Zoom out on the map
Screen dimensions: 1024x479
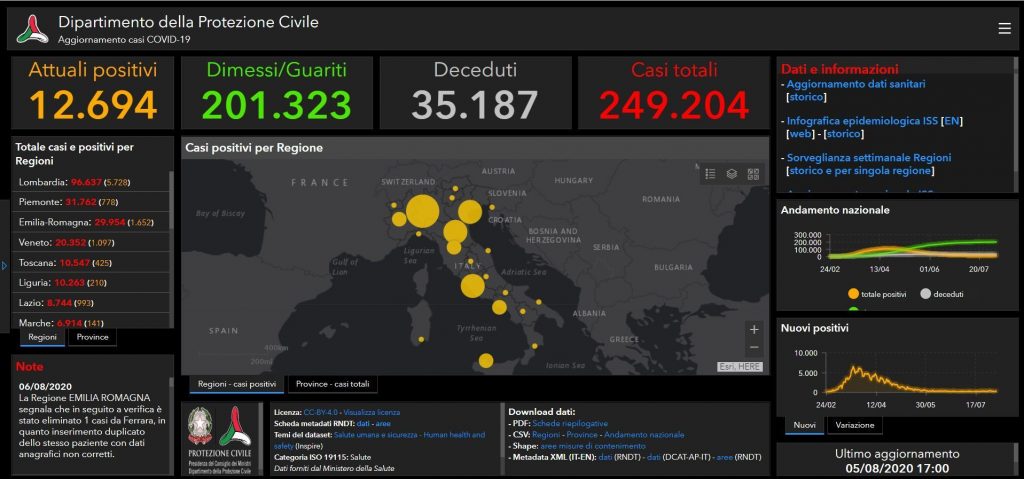(x=754, y=347)
